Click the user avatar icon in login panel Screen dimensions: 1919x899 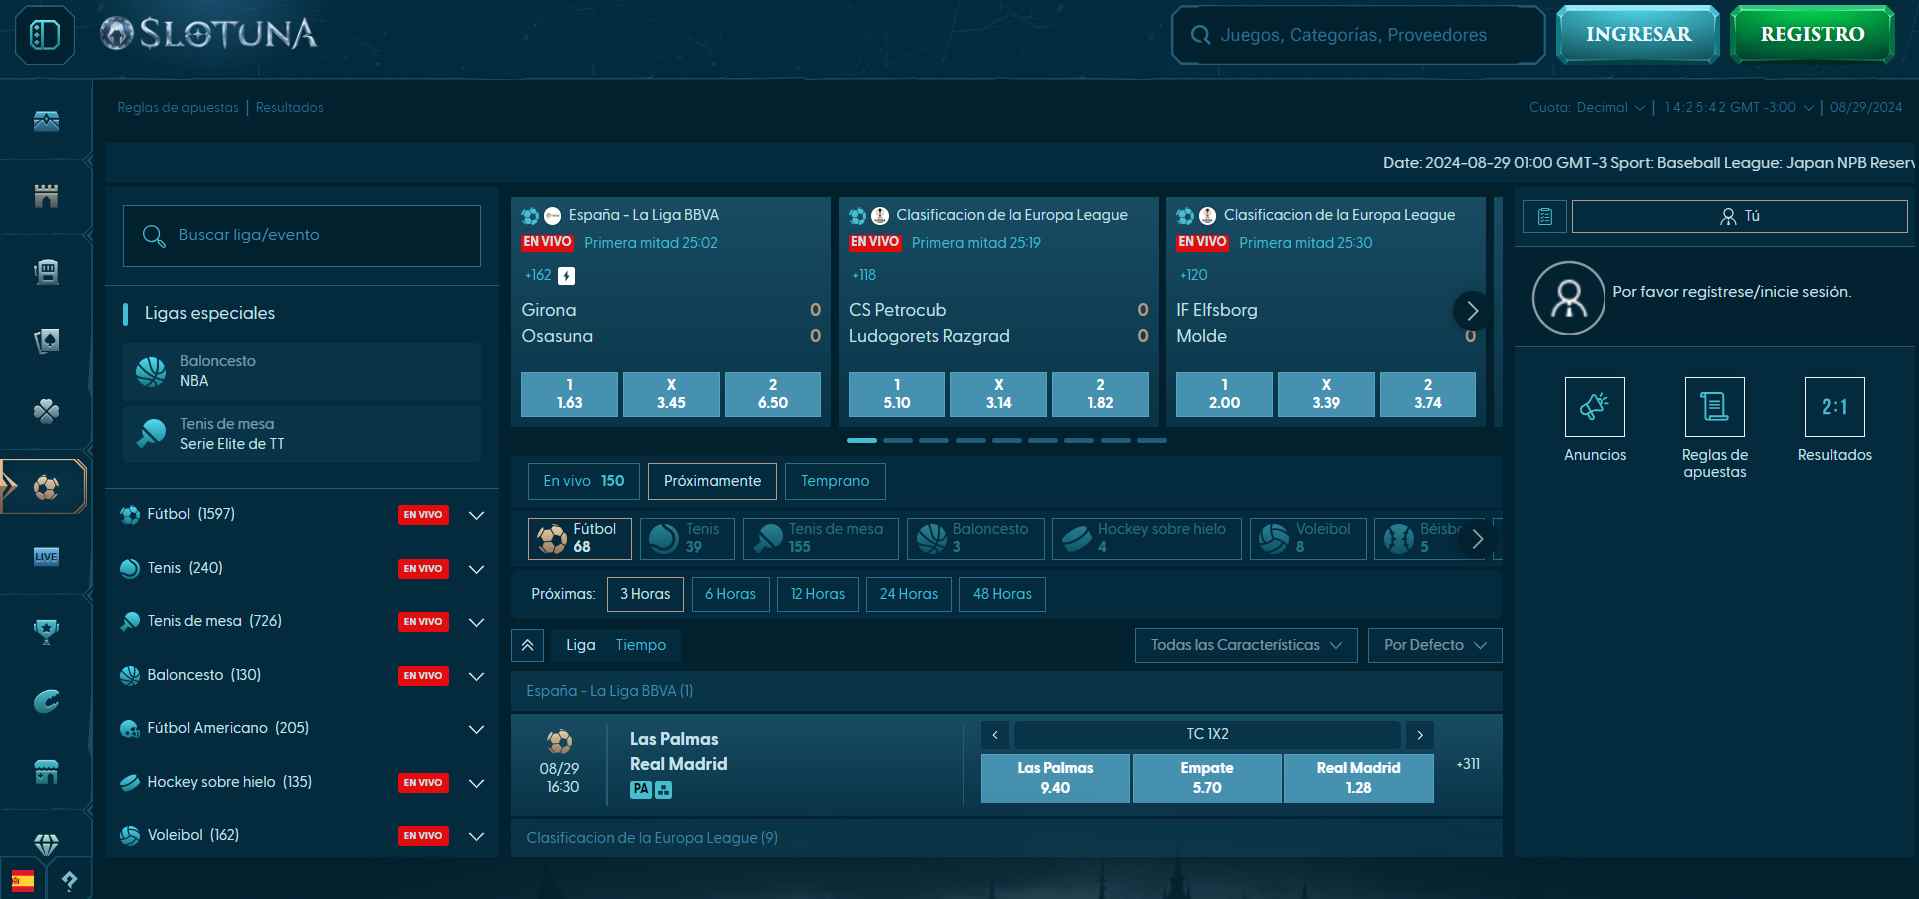(1568, 298)
